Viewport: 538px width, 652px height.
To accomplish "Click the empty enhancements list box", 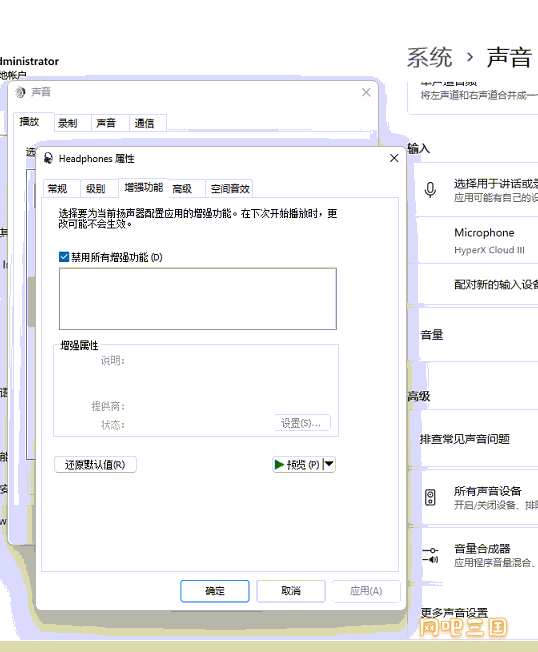I will [x=198, y=299].
